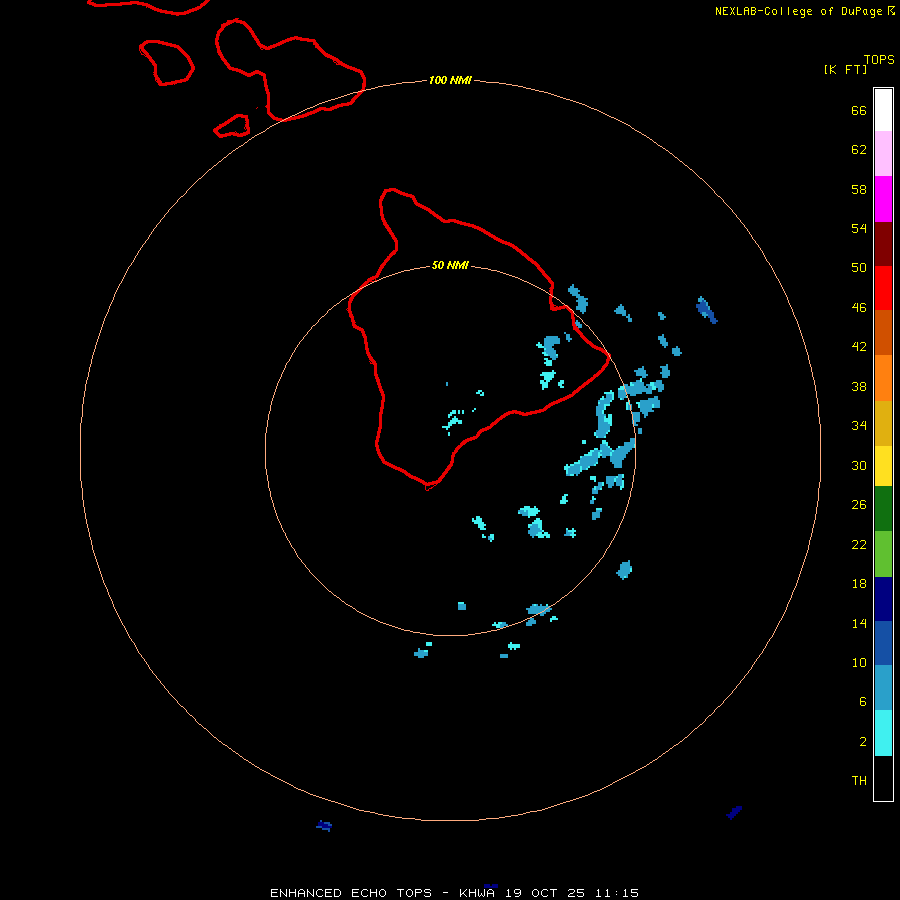This screenshot has height=900, width=900.
Task: Click the 22 value on the legend
Action: tap(859, 544)
